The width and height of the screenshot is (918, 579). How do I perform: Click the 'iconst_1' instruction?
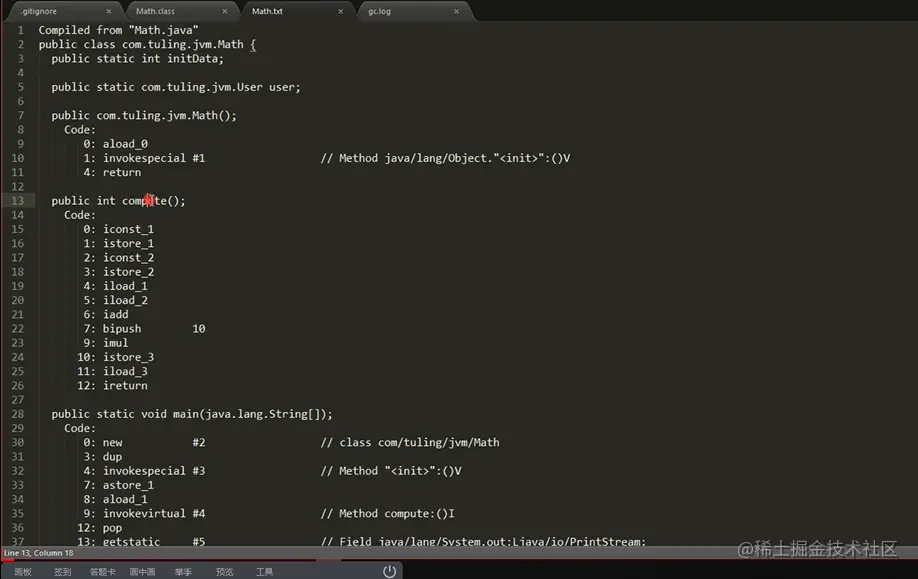coord(128,229)
